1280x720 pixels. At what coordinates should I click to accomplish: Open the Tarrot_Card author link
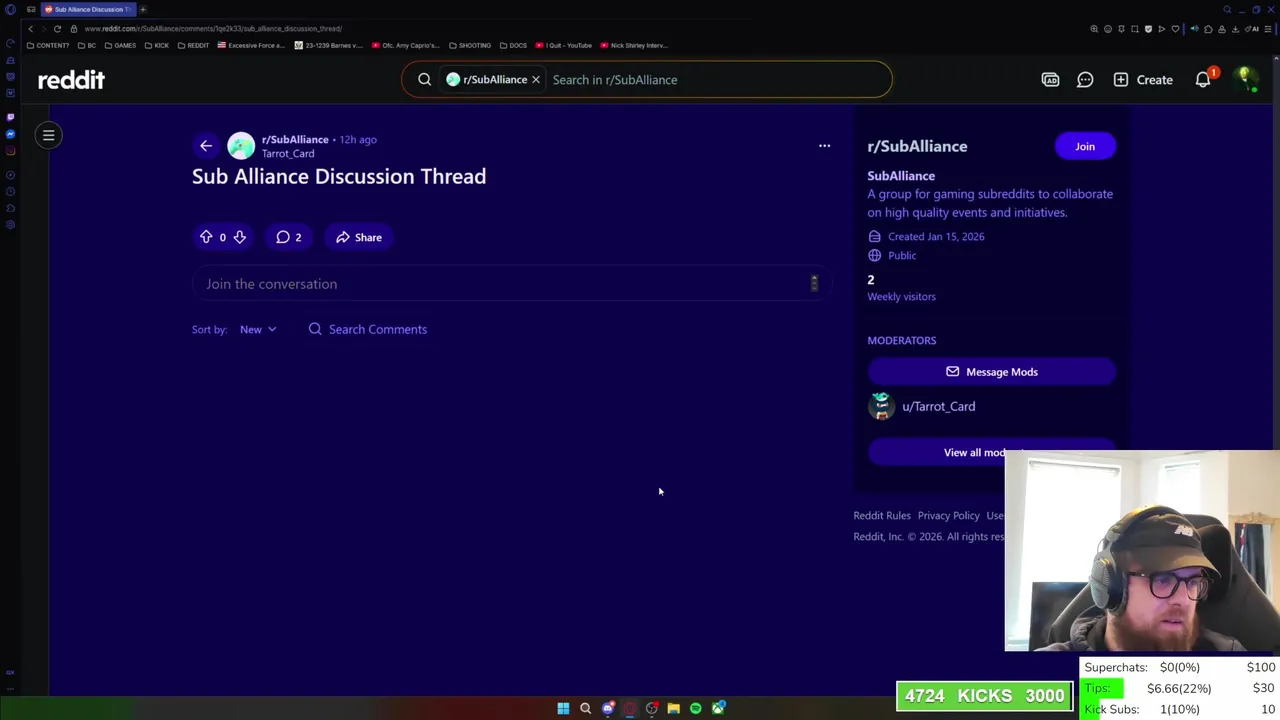(x=288, y=154)
